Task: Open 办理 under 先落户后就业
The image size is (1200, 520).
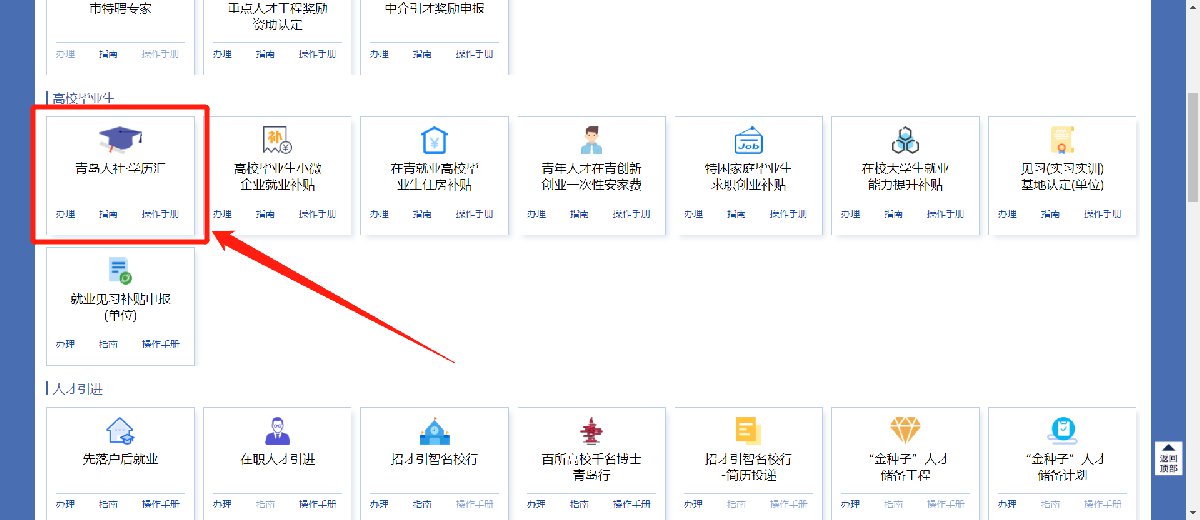Action: 66,503
